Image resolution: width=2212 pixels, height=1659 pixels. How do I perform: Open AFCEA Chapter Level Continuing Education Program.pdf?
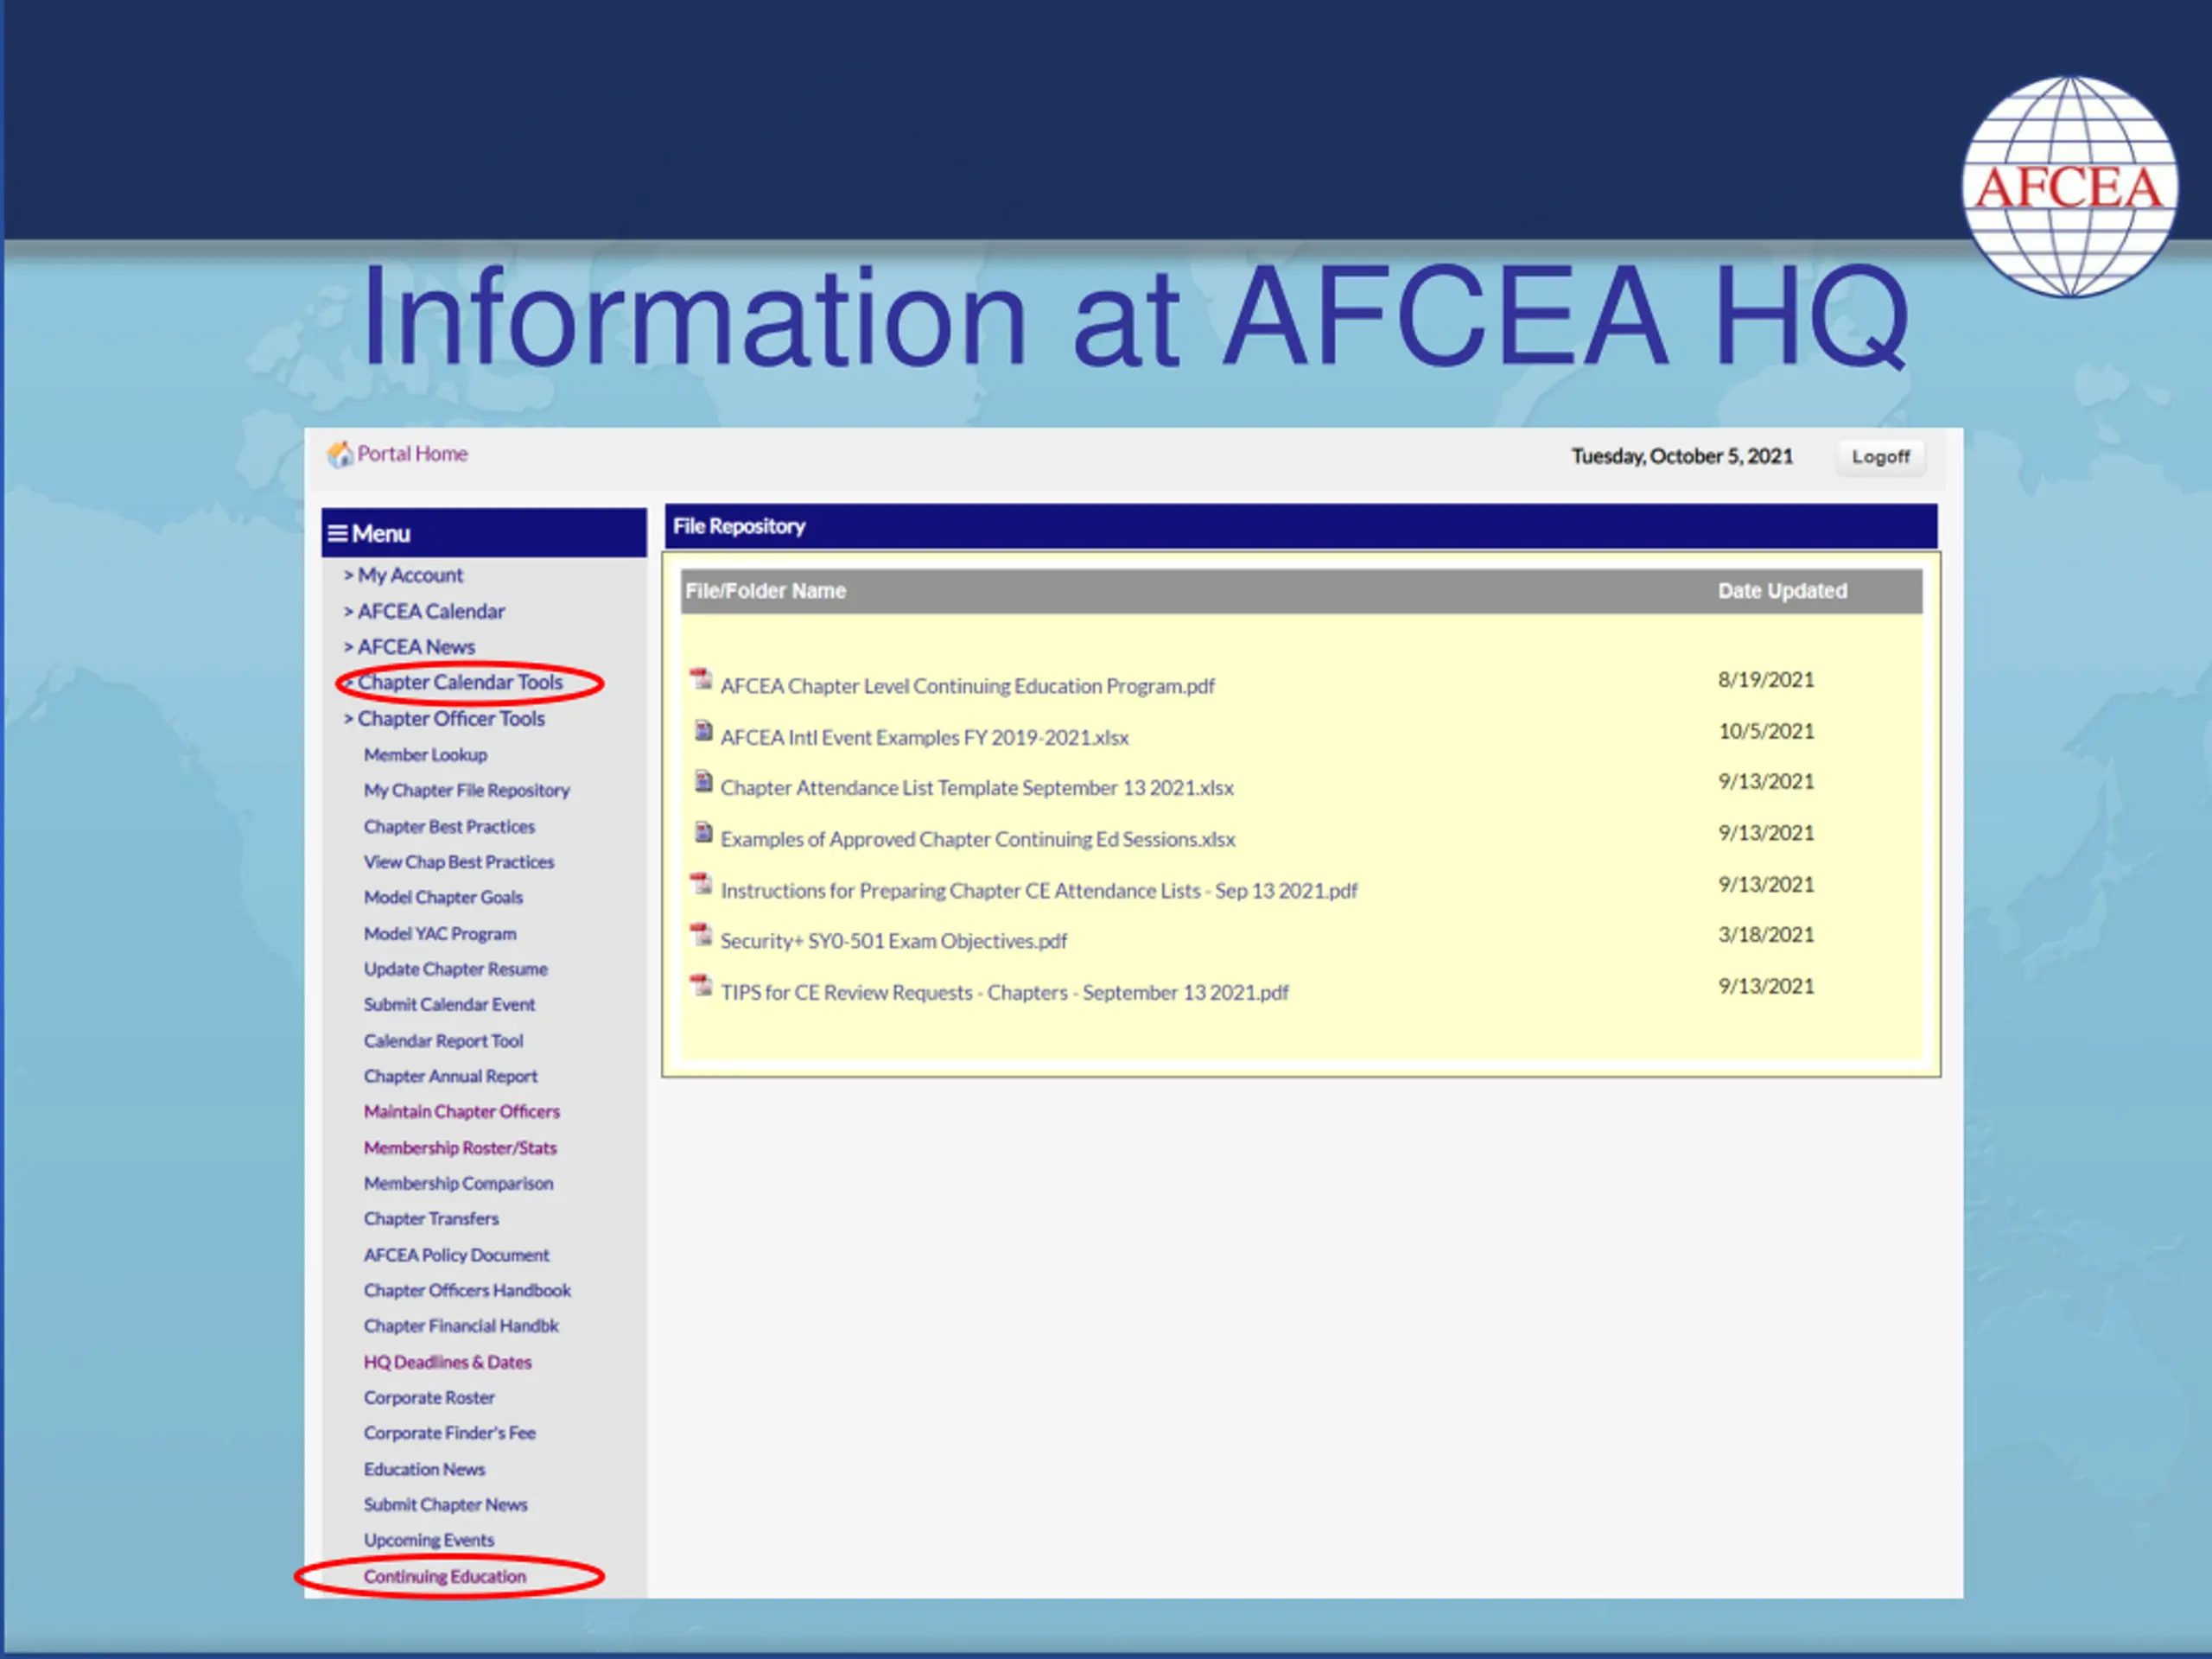[967, 686]
